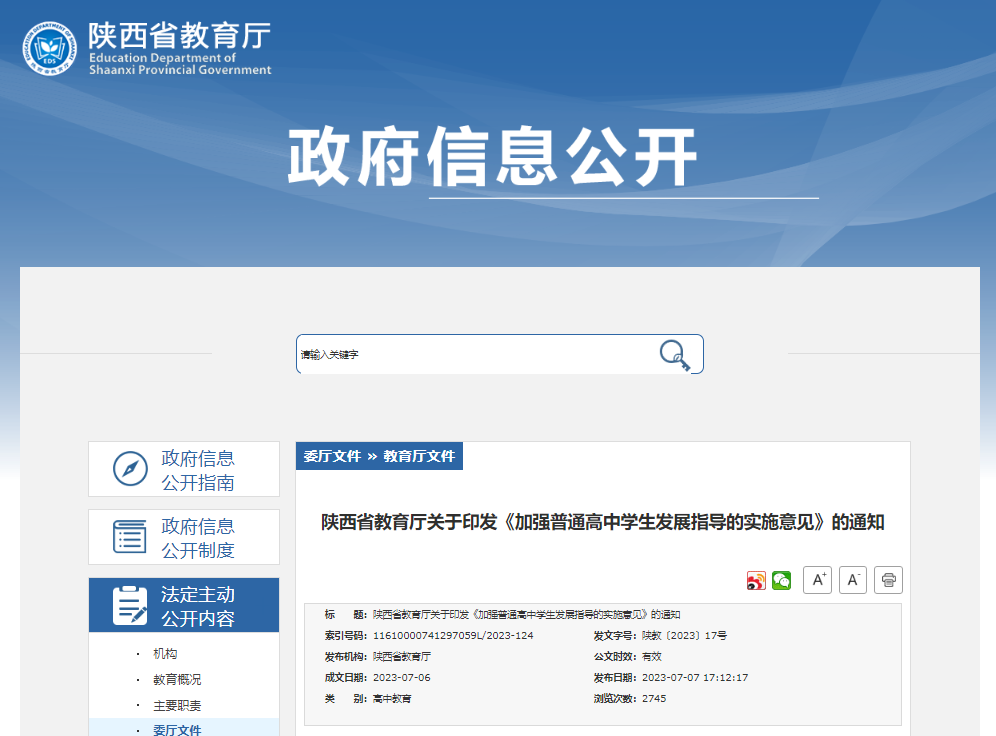Share the article to Weibo
Image resolution: width=996 pixels, height=736 pixels.
click(x=756, y=580)
